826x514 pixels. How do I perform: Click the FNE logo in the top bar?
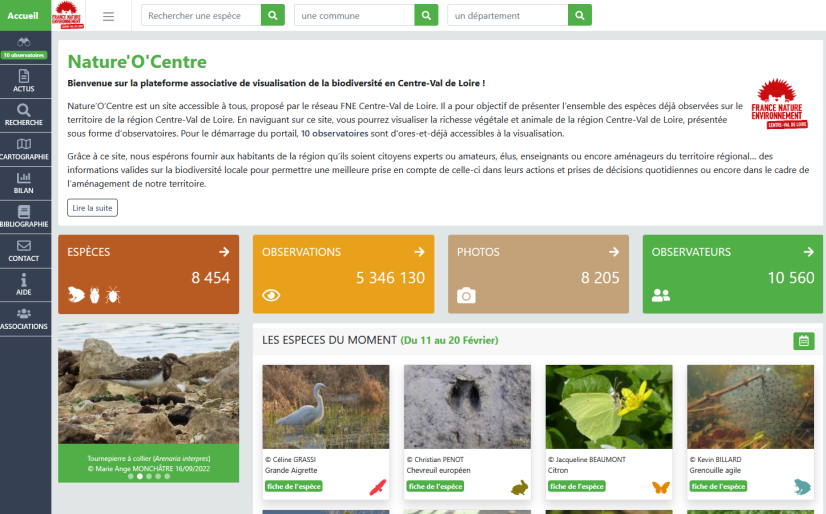[67, 15]
